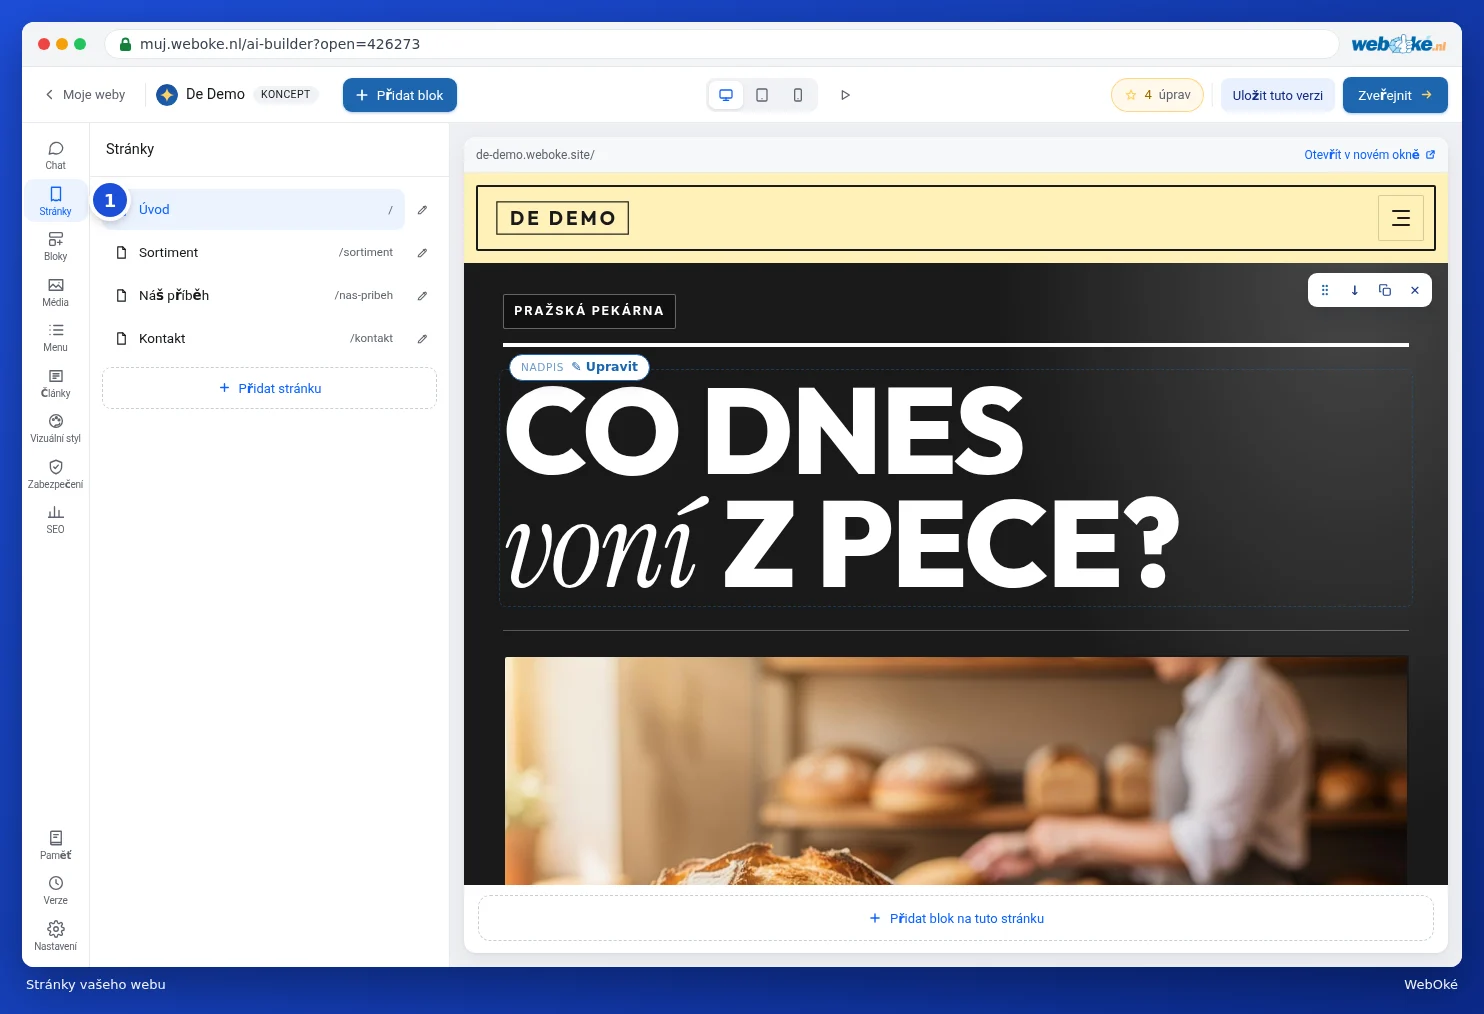Open the Vizuální styl panel
Viewport: 1484px width, 1014px height.
pos(56,428)
